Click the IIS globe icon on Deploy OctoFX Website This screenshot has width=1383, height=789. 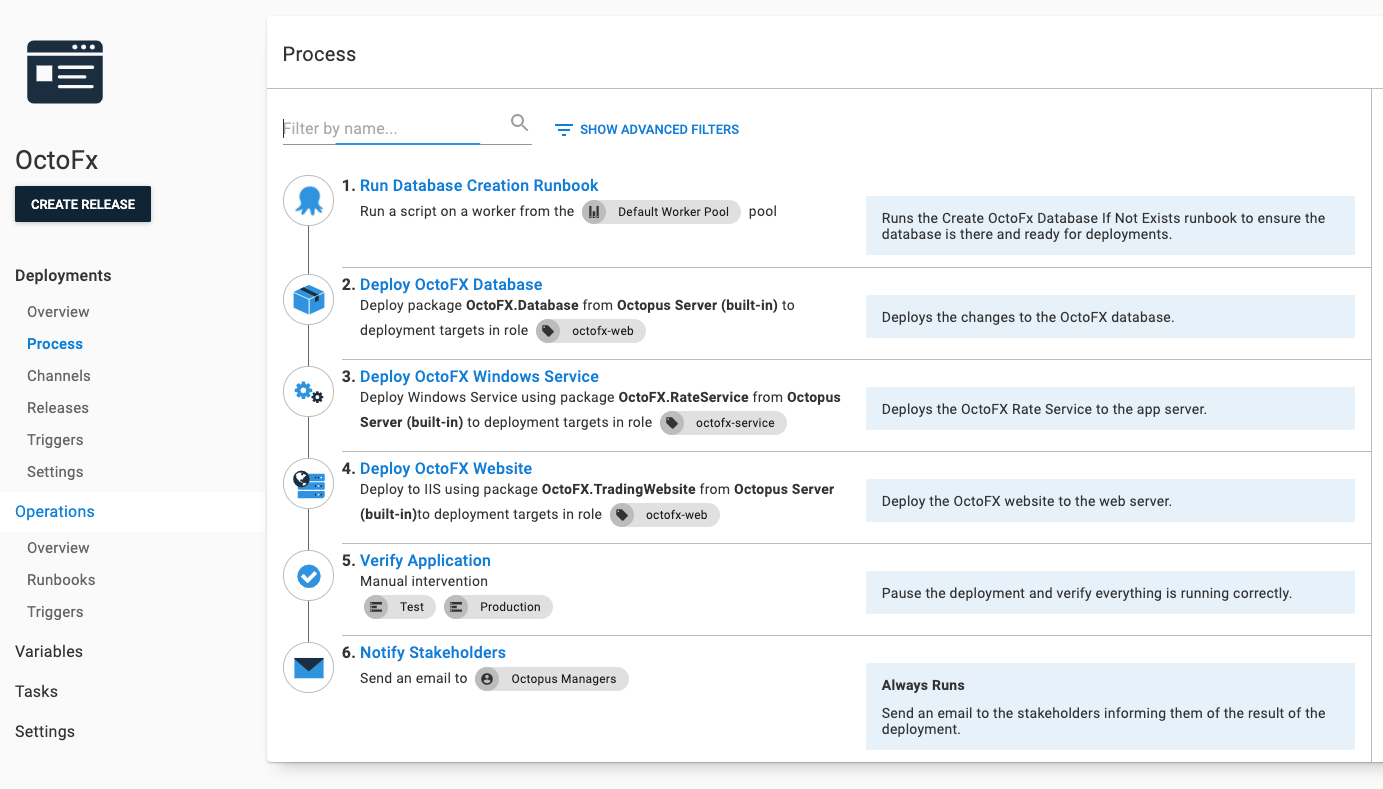(308, 483)
